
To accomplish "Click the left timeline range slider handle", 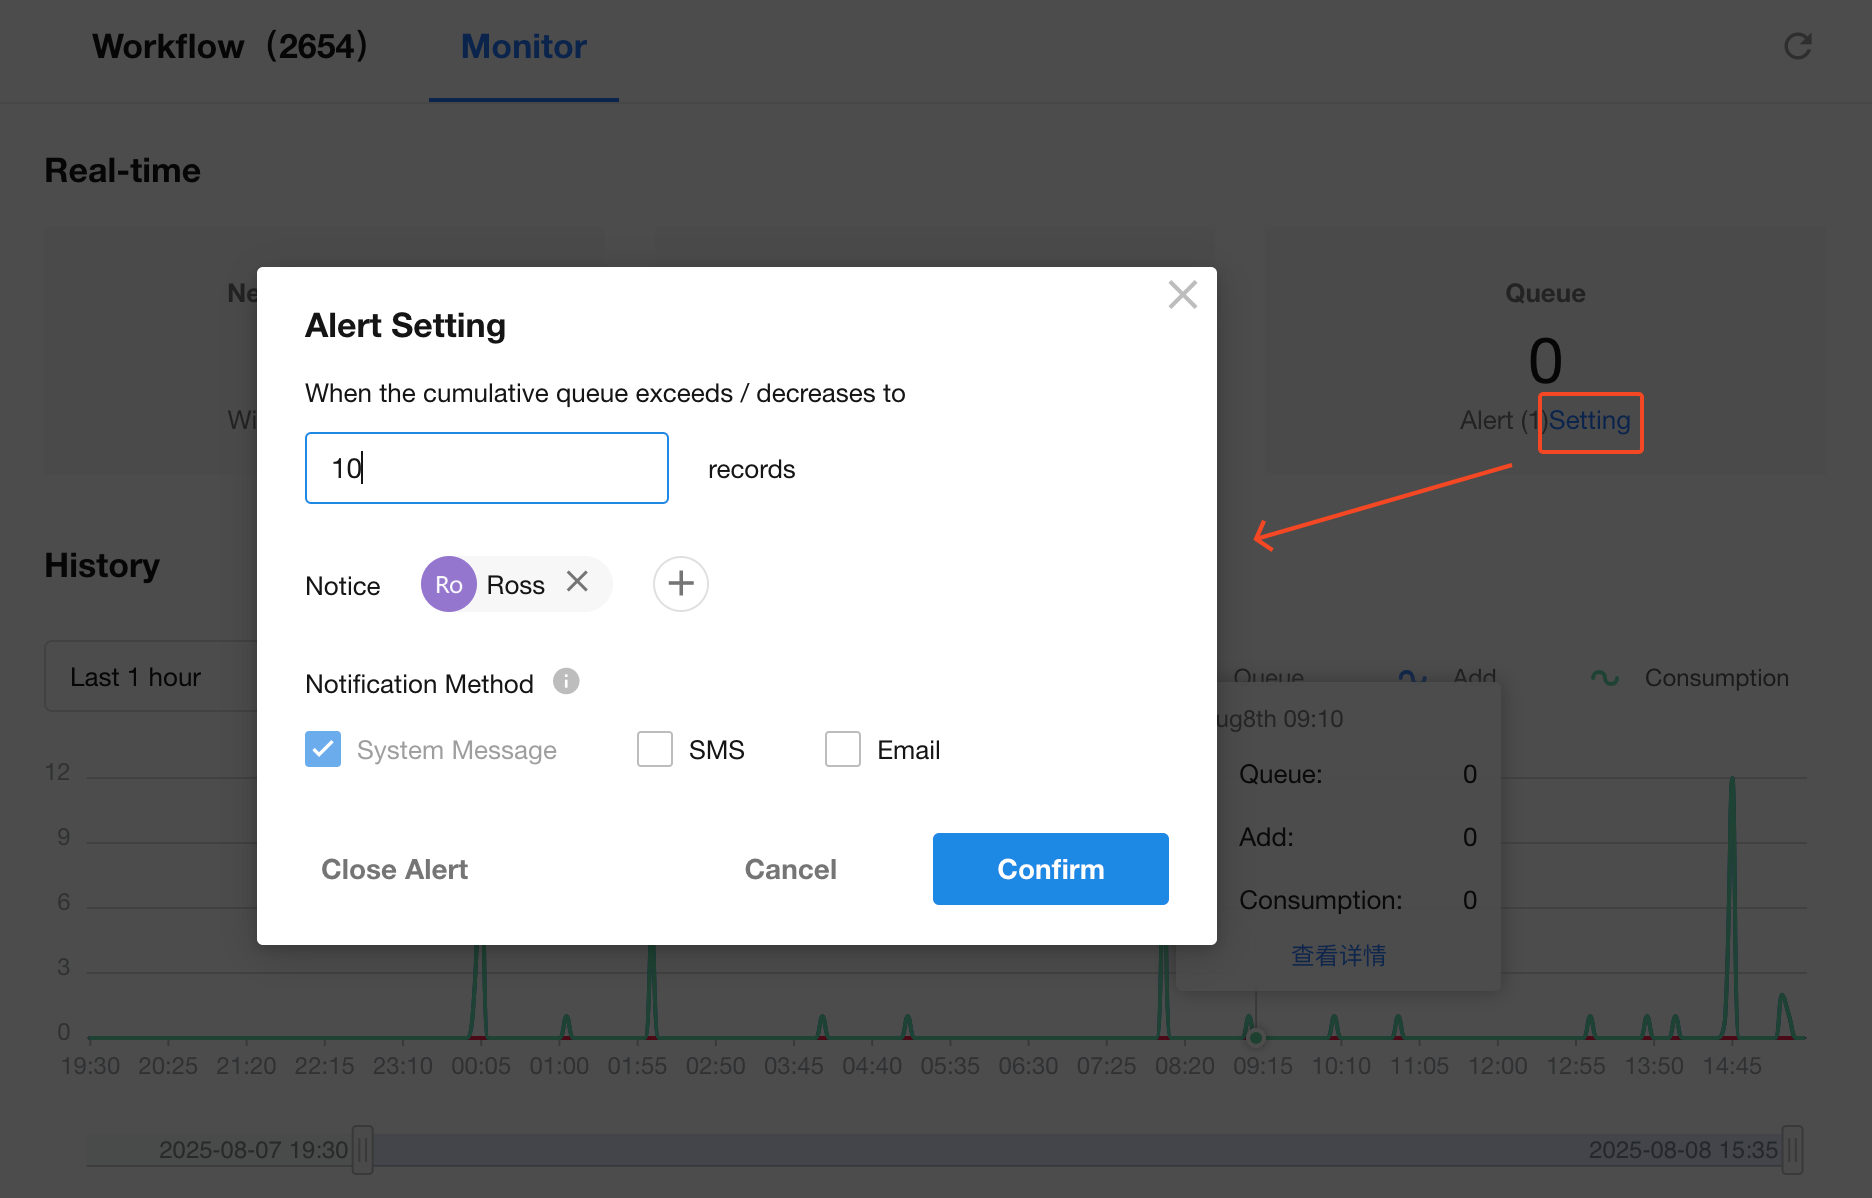I will click(x=363, y=1150).
